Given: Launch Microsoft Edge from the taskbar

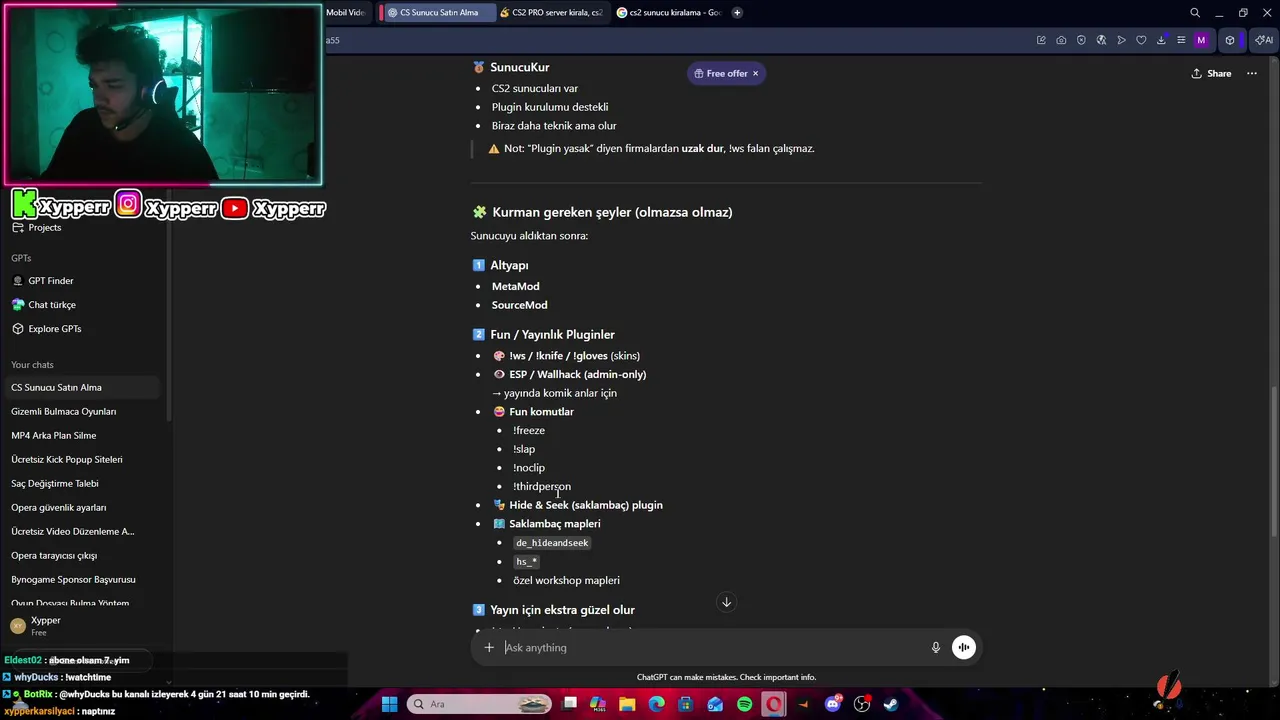Looking at the screenshot, I should click(x=657, y=704).
